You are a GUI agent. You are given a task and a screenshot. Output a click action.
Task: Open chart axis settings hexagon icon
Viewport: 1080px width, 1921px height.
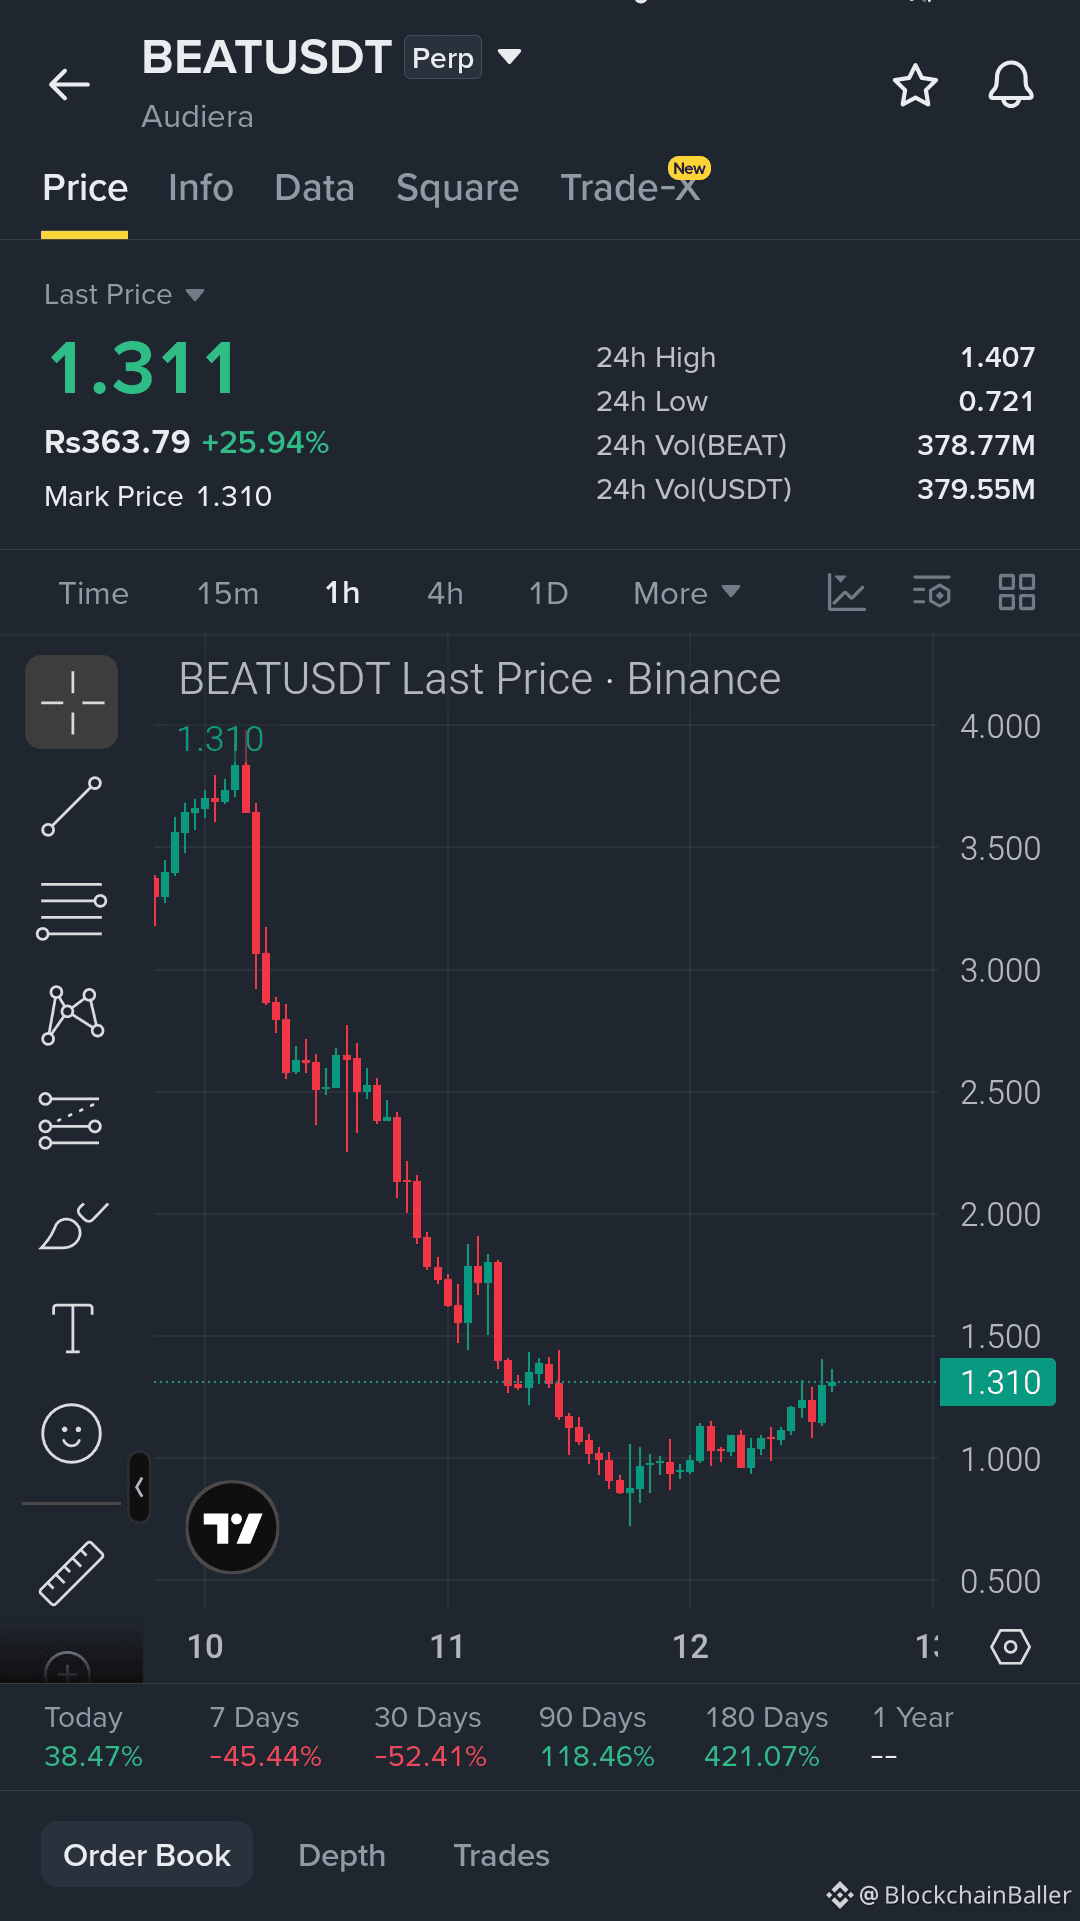point(1010,1646)
